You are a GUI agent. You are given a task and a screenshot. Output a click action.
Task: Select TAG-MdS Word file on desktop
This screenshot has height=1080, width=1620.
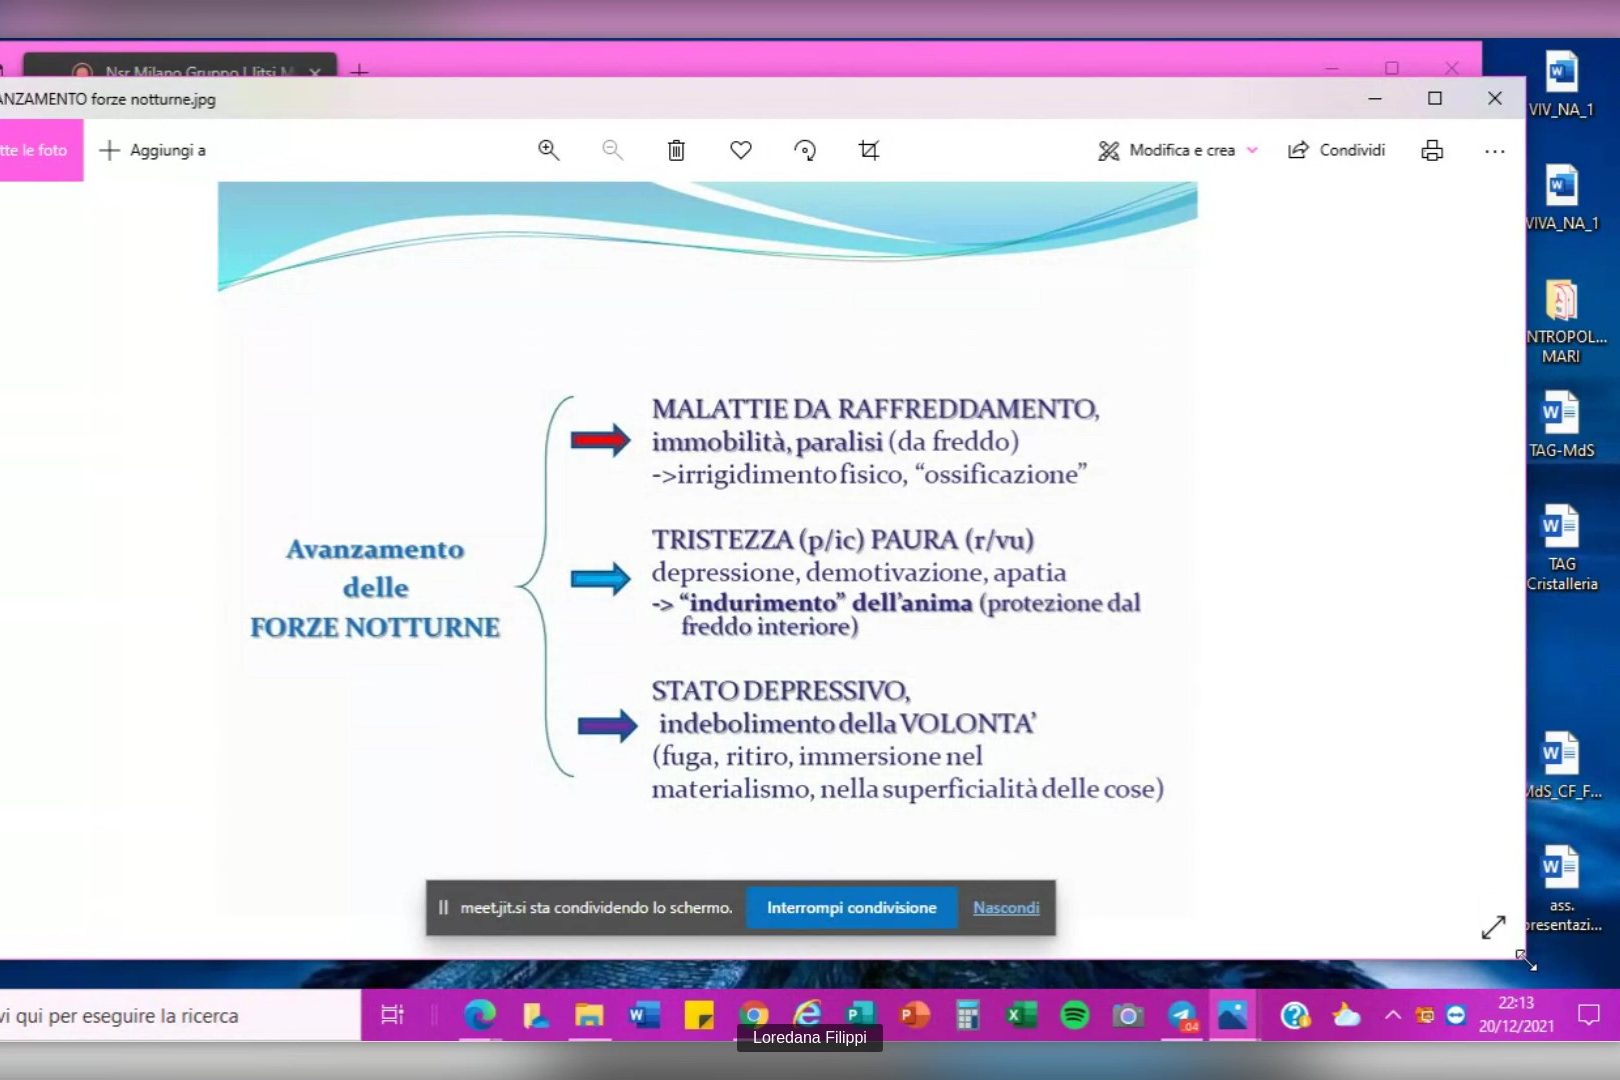coord(1561,424)
